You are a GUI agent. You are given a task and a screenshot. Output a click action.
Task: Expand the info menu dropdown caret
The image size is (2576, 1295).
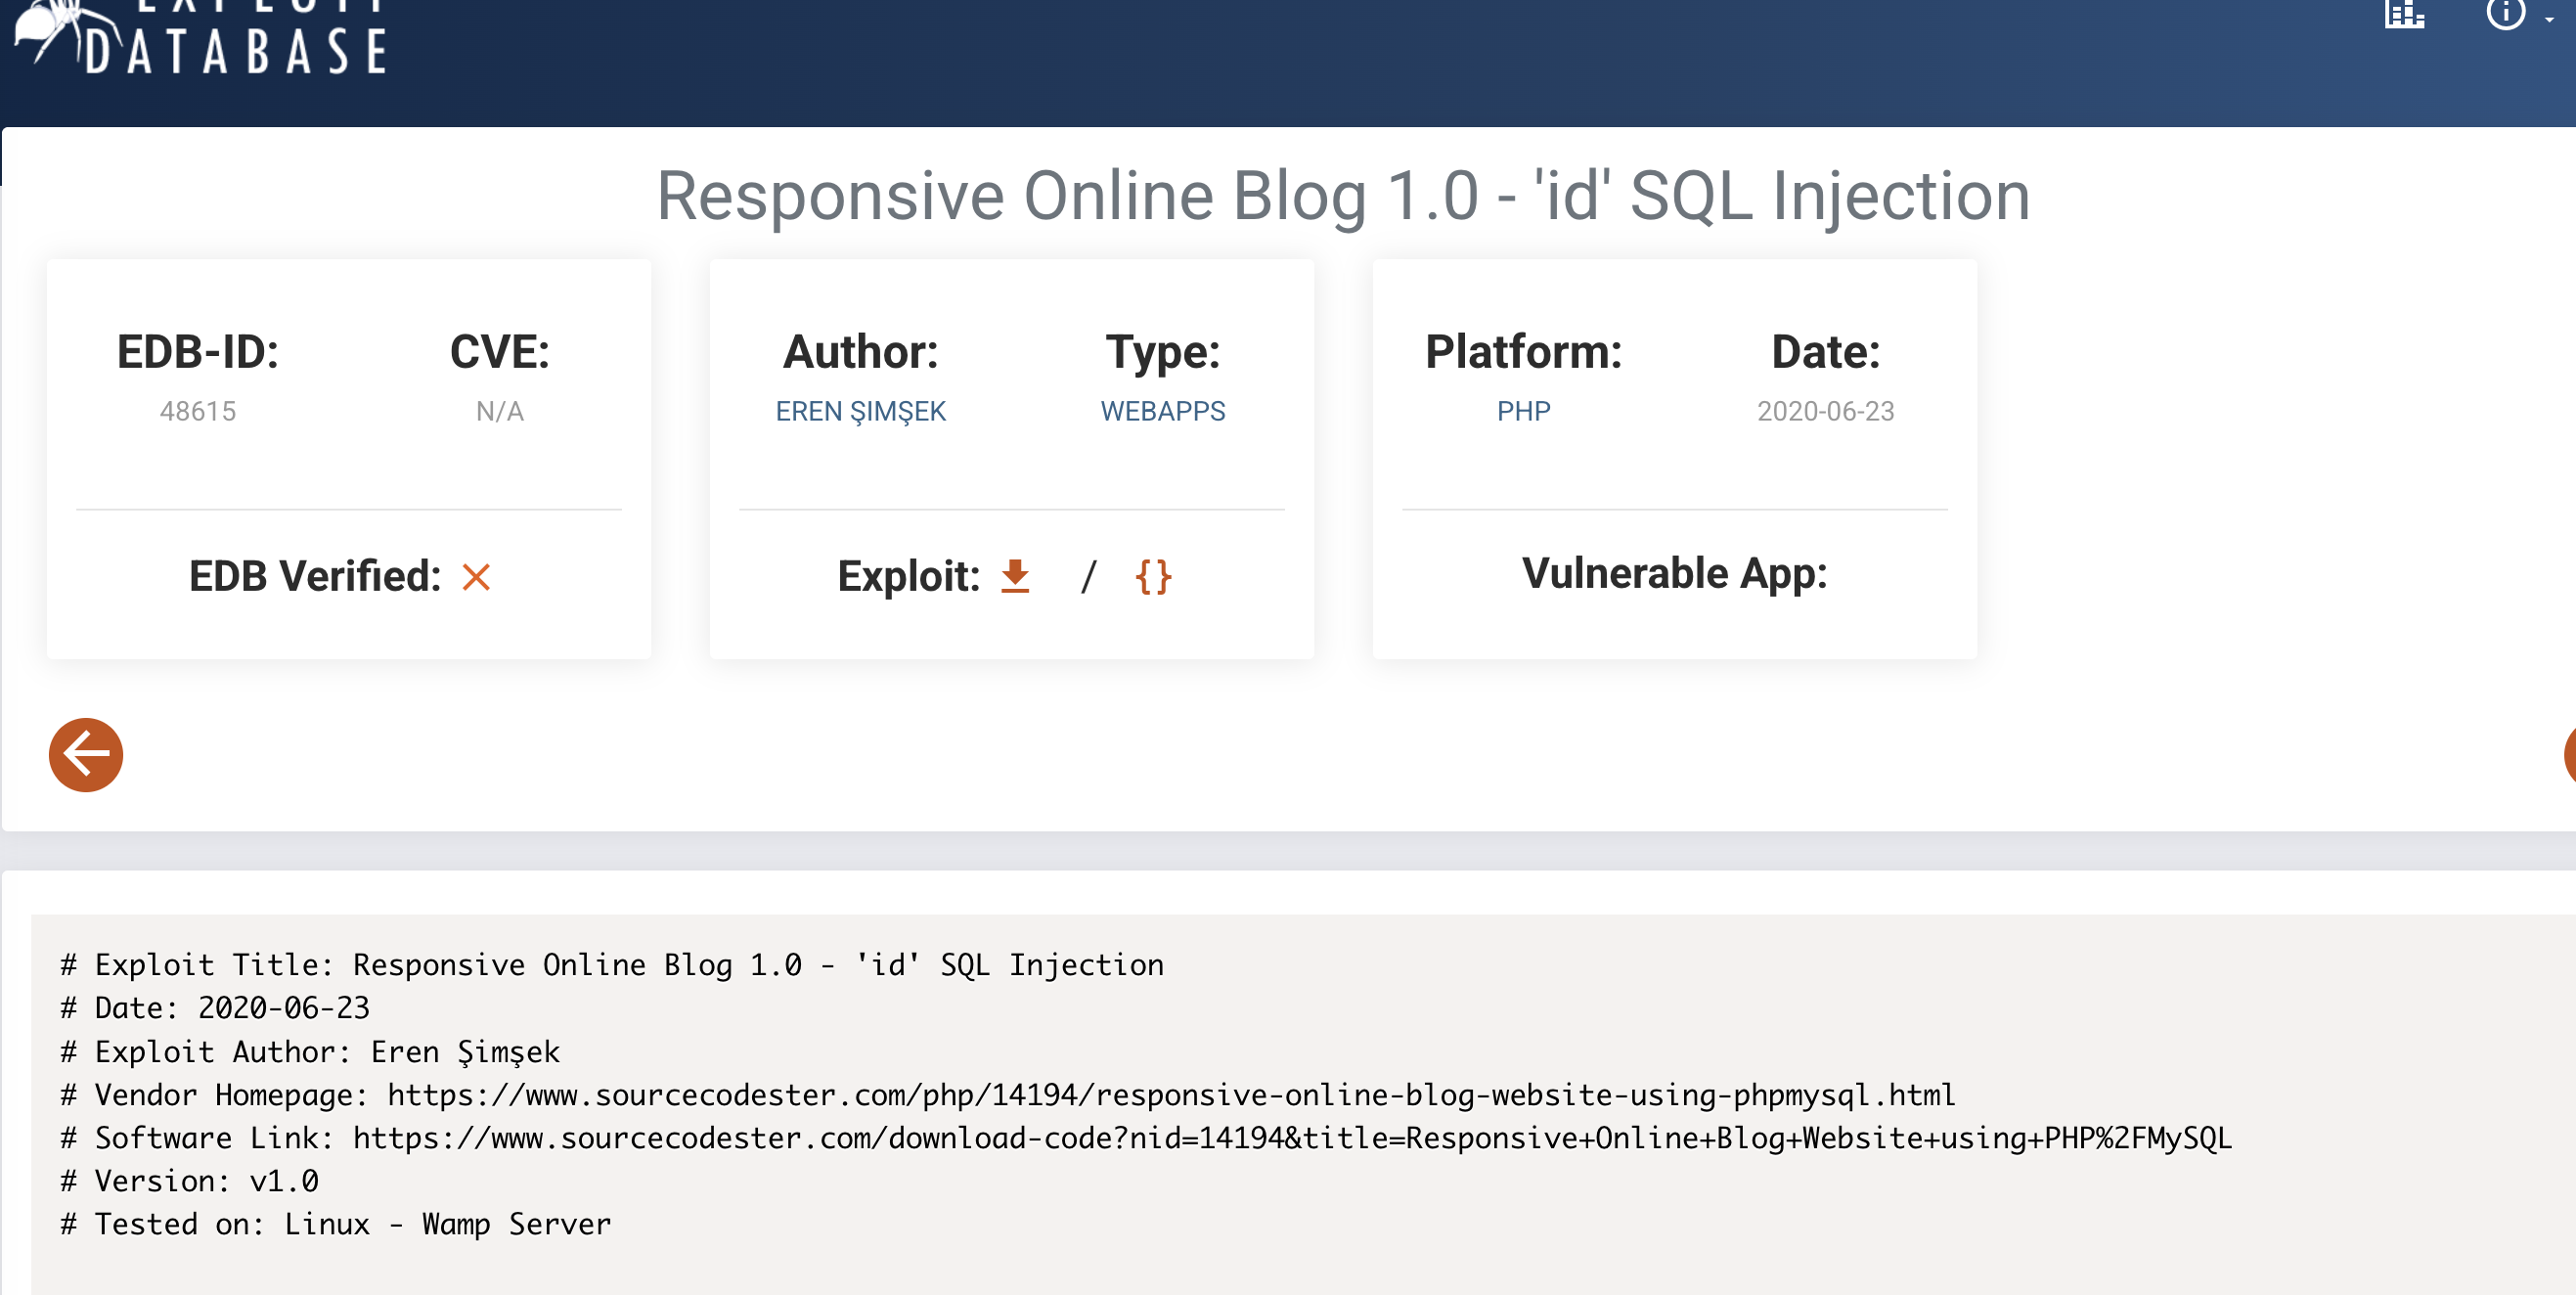2549,19
